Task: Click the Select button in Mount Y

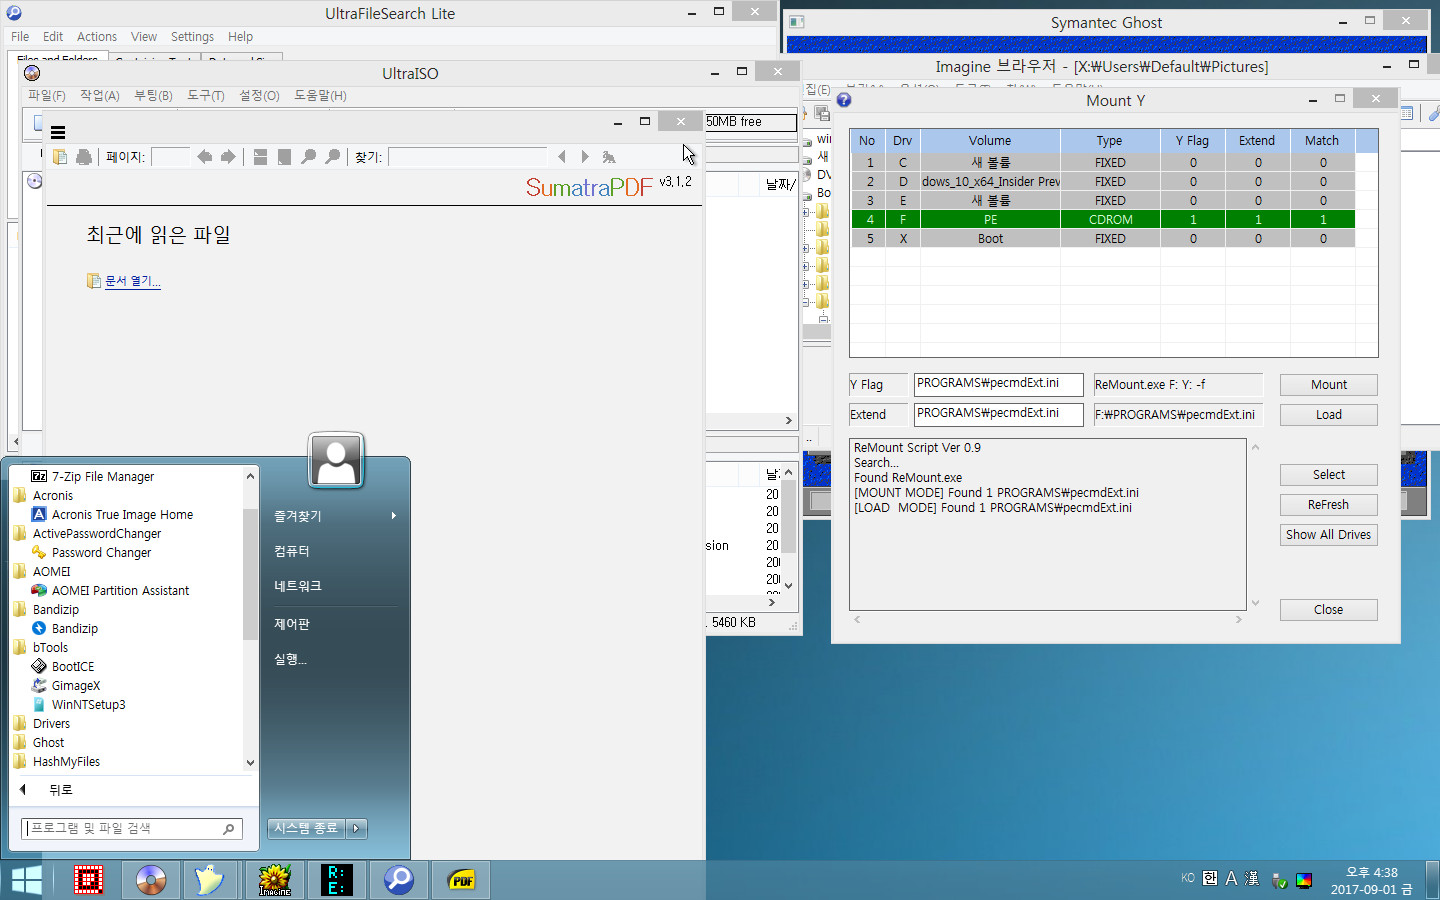Action: tap(1328, 475)
